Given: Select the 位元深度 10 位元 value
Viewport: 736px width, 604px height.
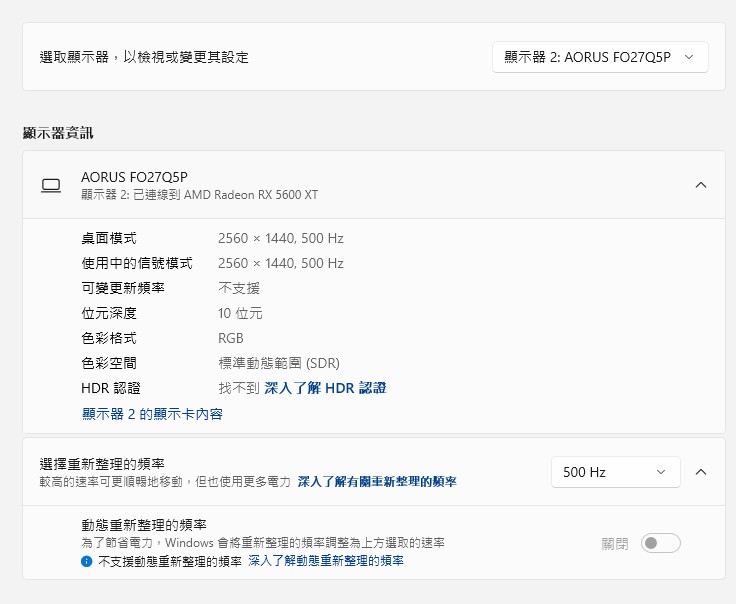Looking at the screenshot, I should coord(240,313).
